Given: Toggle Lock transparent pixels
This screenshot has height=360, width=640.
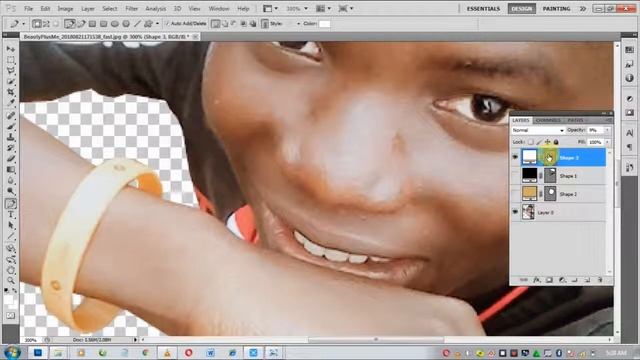Looking at the screenshot, I should point(531,142).
